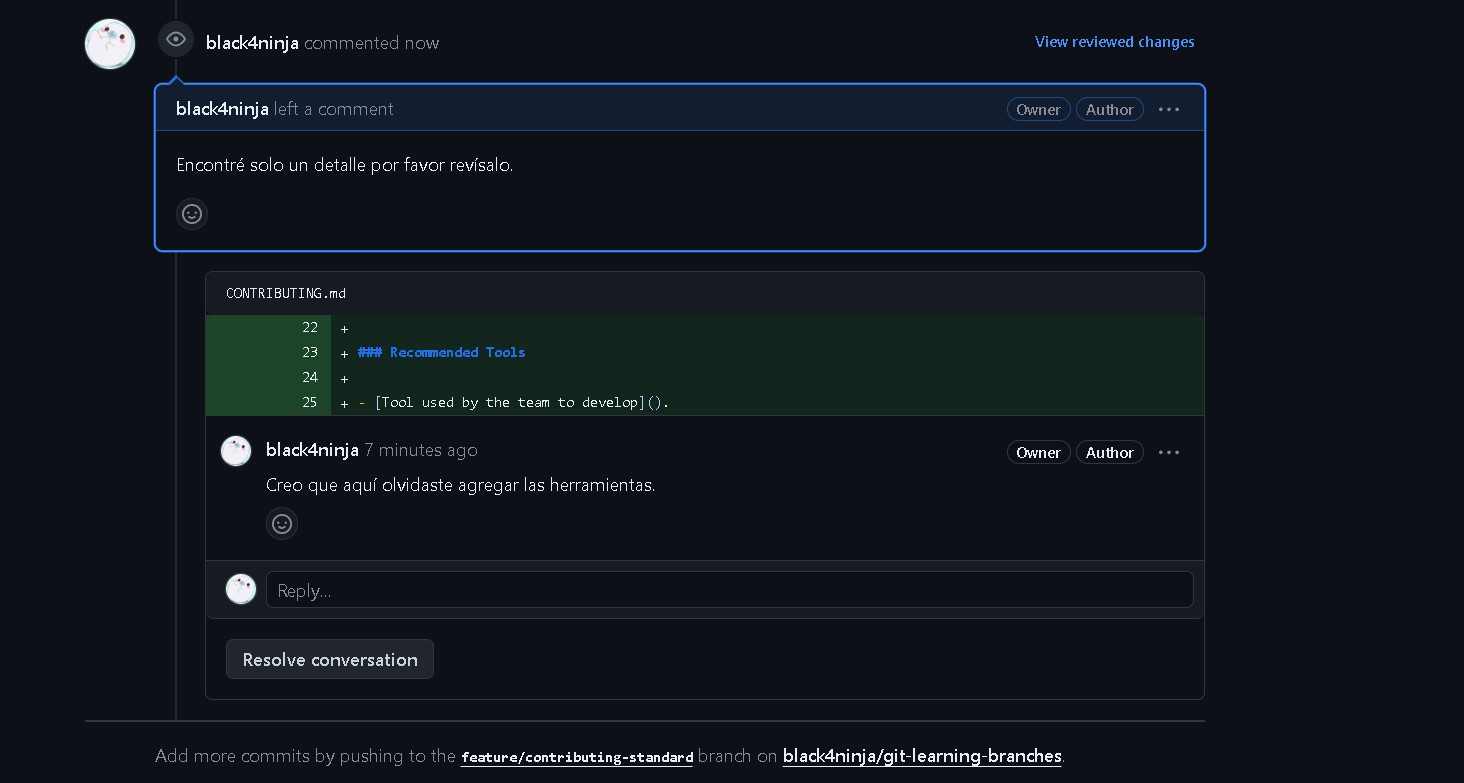Click the feature/contributing-standard branch name
The width and height of the screenshot is (1464, 783).
577,757
